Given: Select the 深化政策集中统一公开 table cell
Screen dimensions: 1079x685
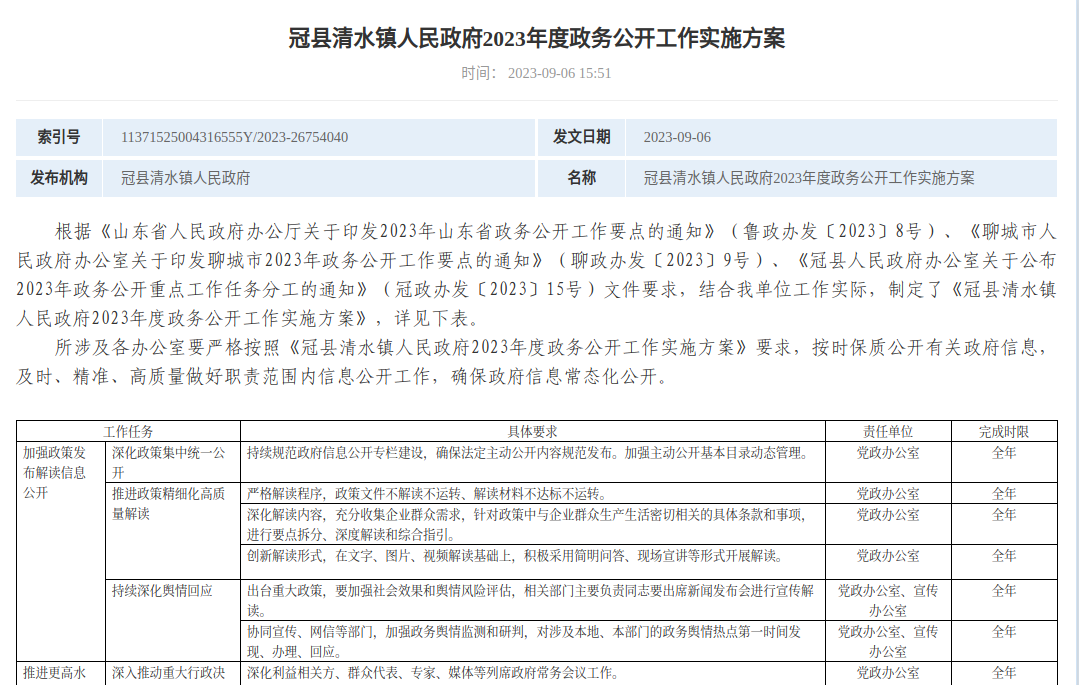Looking at the screenshot, I should 168,462.
